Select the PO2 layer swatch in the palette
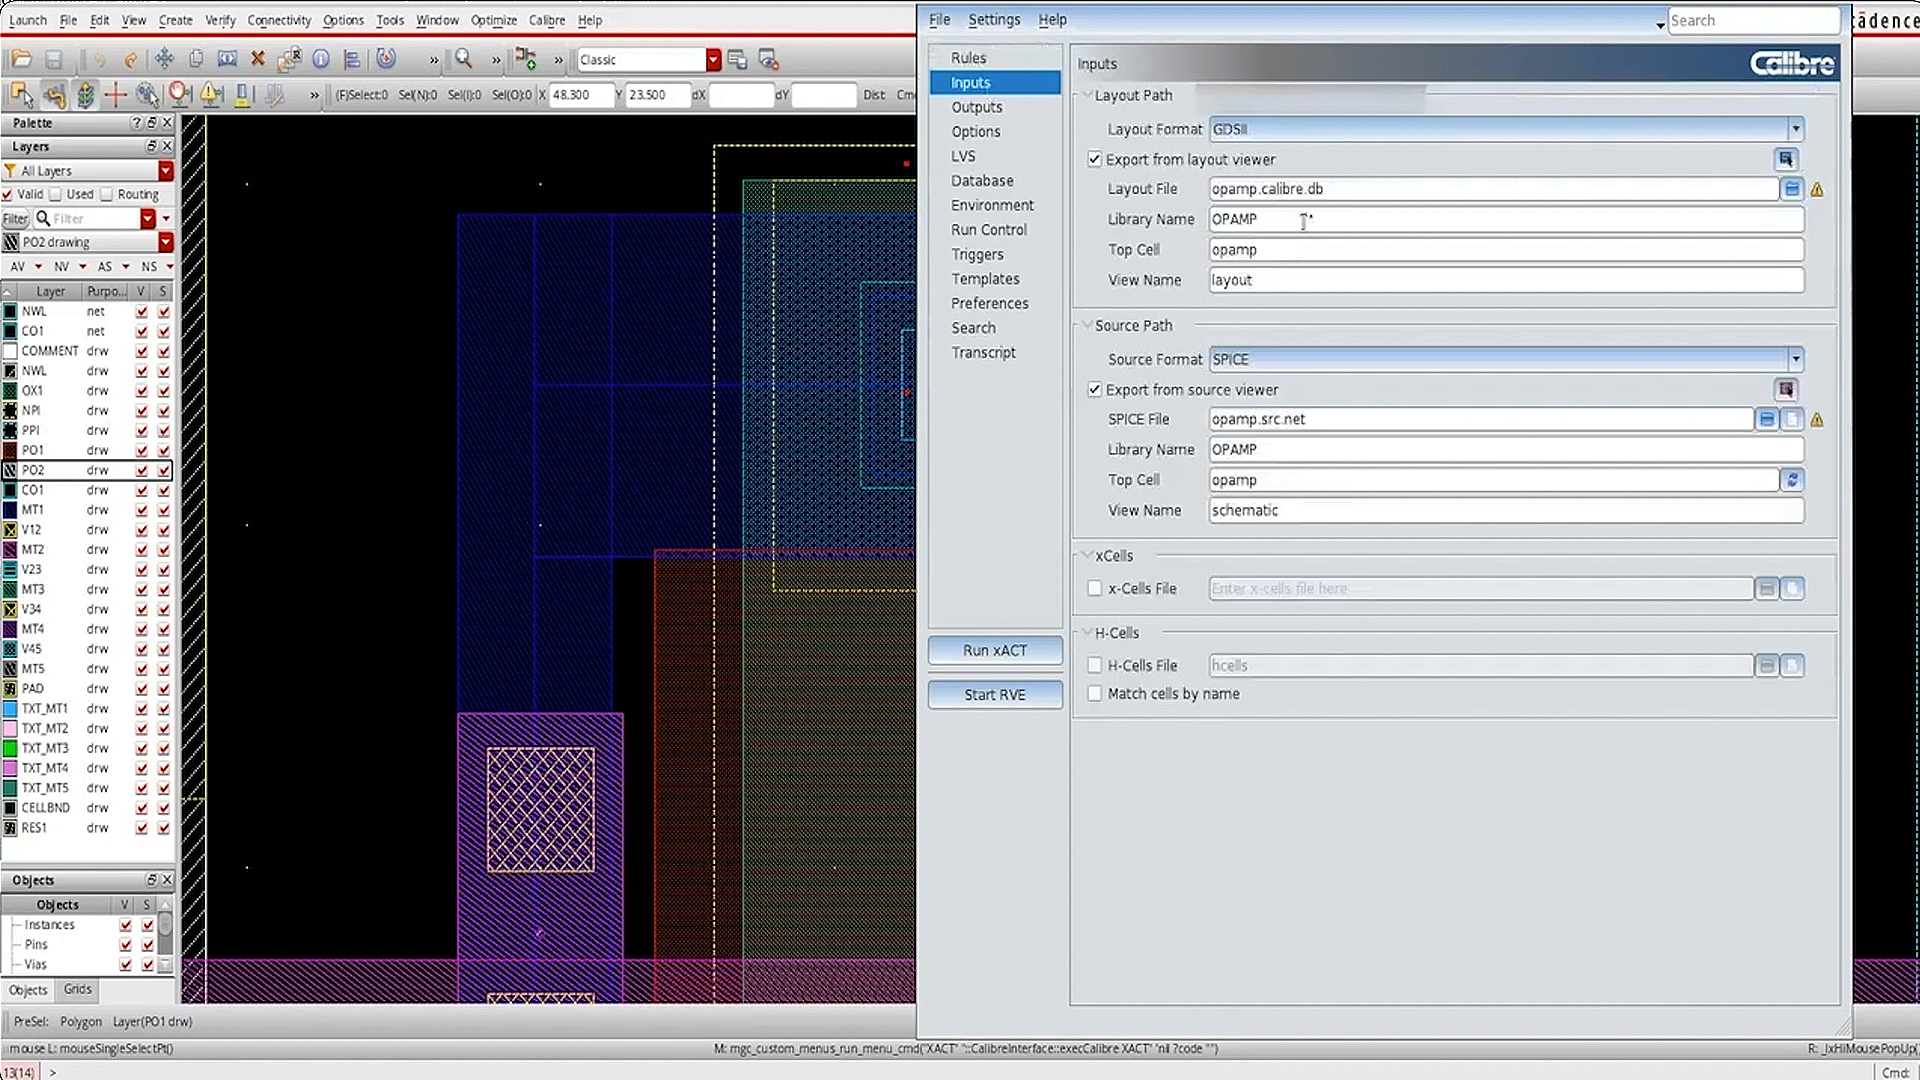 point(10,470)
